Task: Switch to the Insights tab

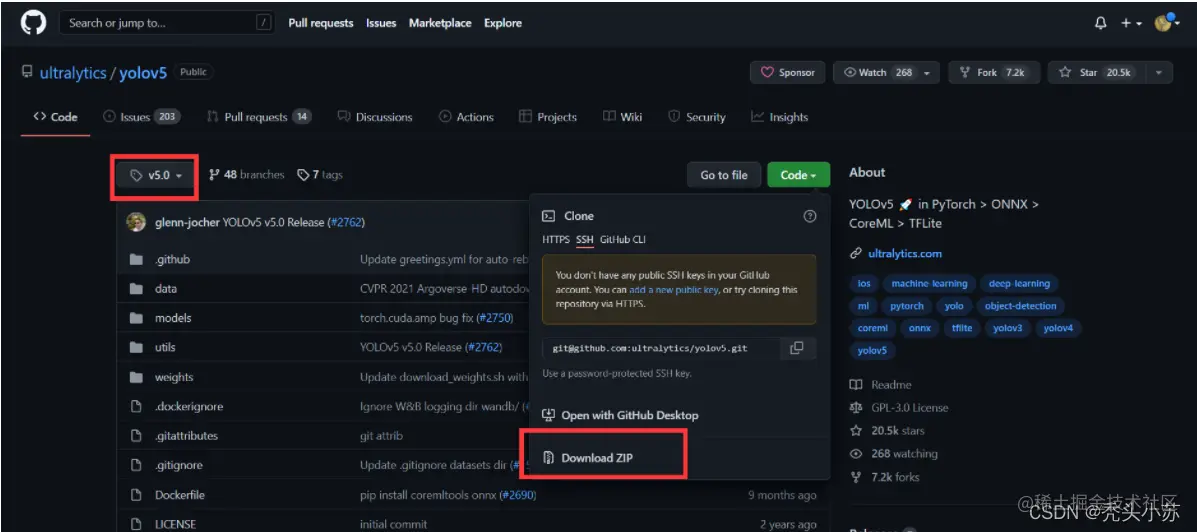Action: click(779, 117)
